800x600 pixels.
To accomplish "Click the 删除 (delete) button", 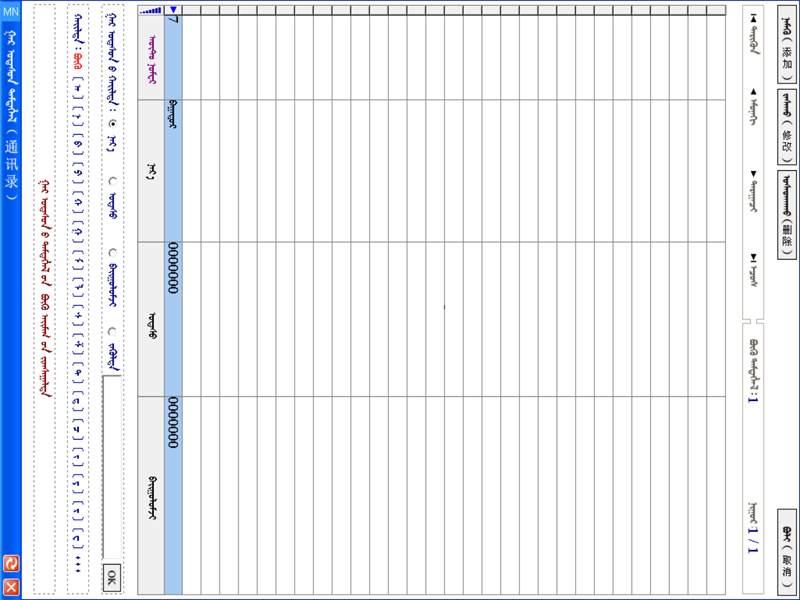I will 787,214.
